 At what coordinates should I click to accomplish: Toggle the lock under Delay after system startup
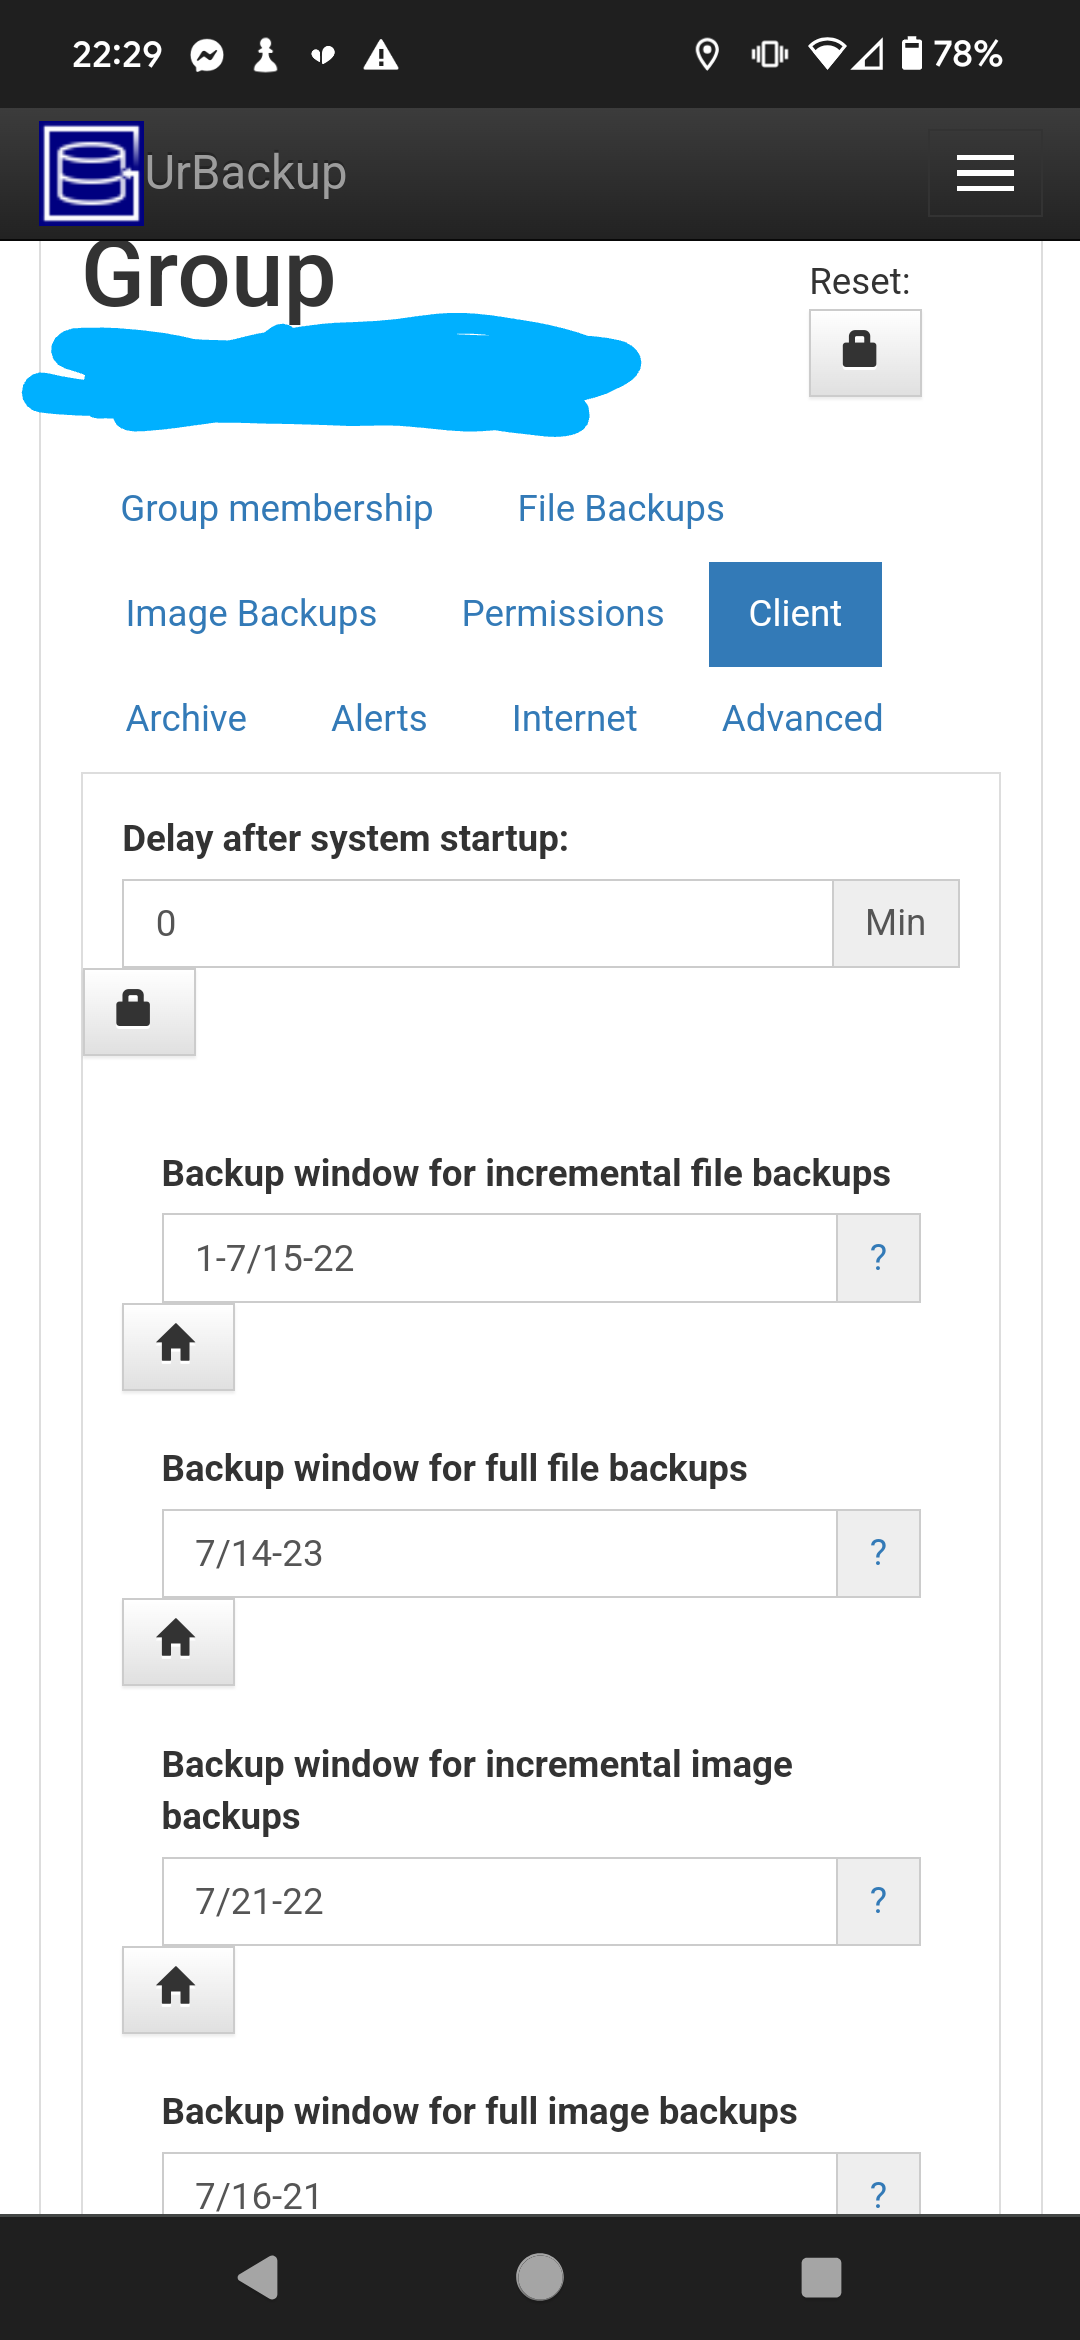coord(139,1011)
